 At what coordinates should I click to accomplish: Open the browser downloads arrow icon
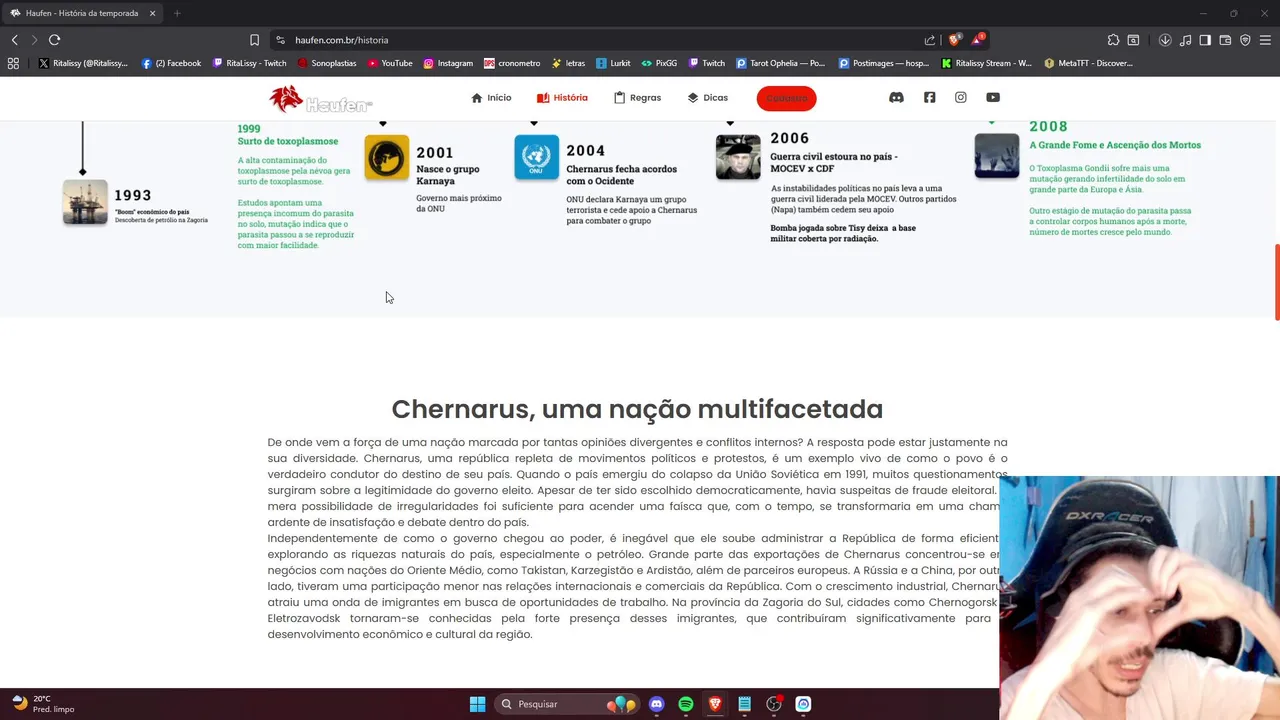(1165, 40)
